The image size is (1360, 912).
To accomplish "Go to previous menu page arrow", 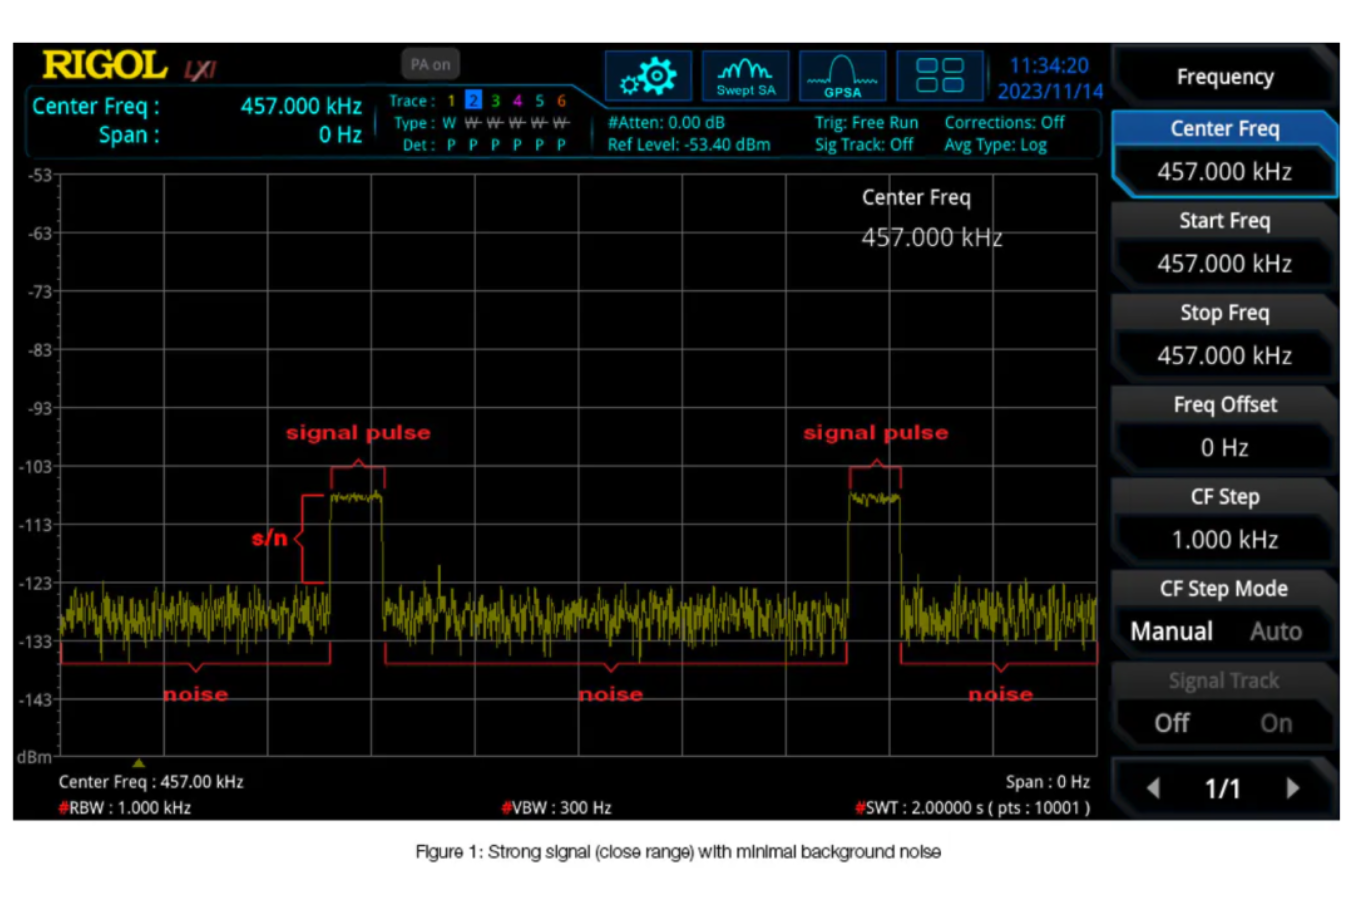I will click(1153, 788).
